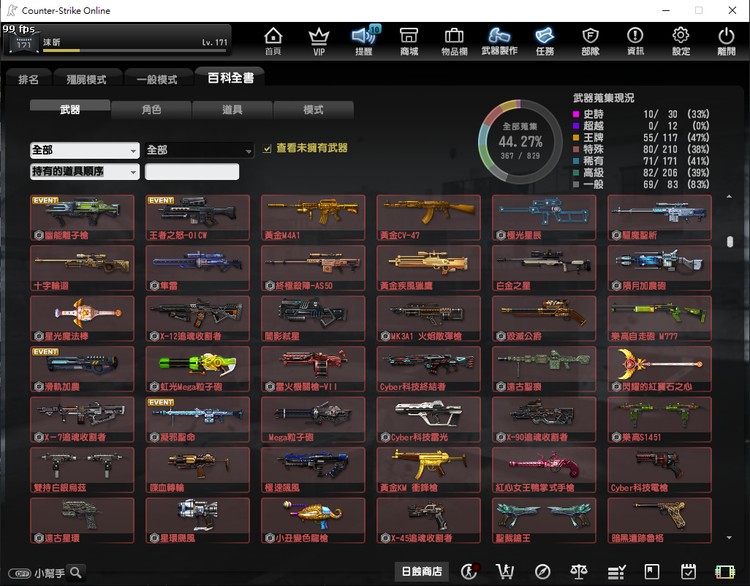The width and height of the screenshot is (750, 586).
Task: Toggle the 小幫手 helper switch
Action: [x=20, y=573]
